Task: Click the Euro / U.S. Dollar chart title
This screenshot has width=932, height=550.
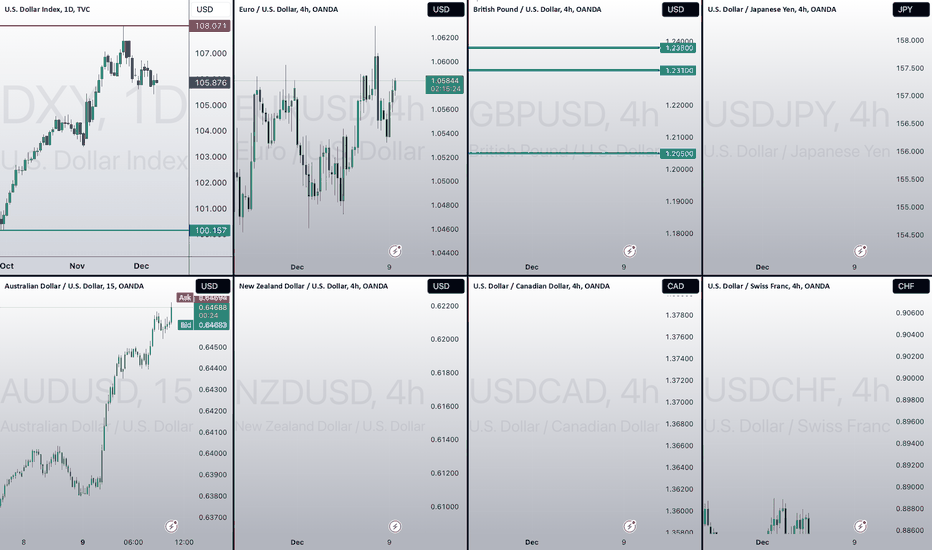Action: pyautogui.click(x=288, y=10)
